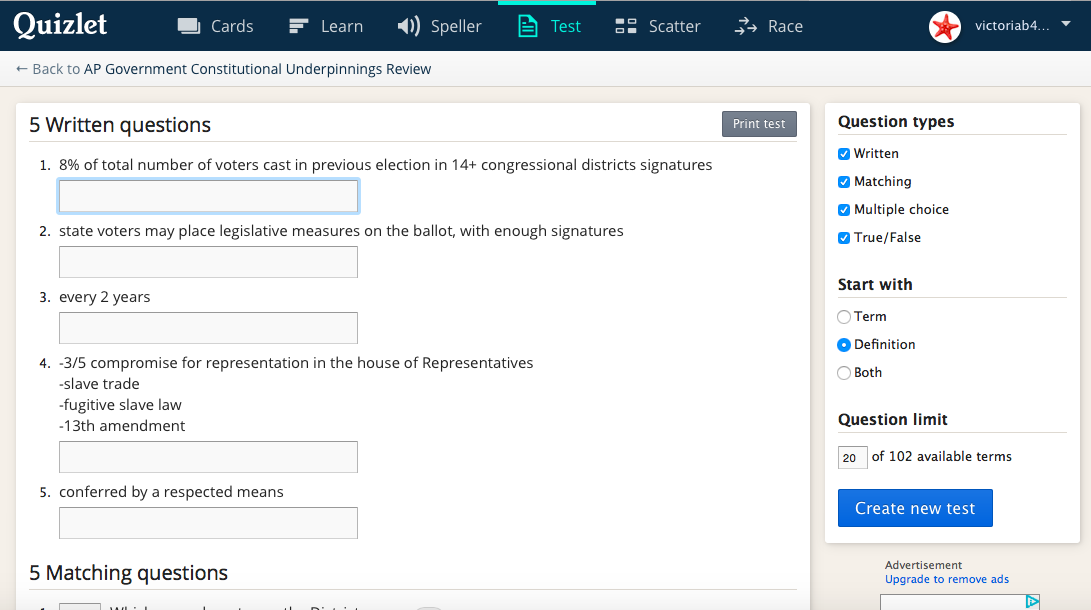
Task: Click the Test document icon
Action: pos(527,26)
